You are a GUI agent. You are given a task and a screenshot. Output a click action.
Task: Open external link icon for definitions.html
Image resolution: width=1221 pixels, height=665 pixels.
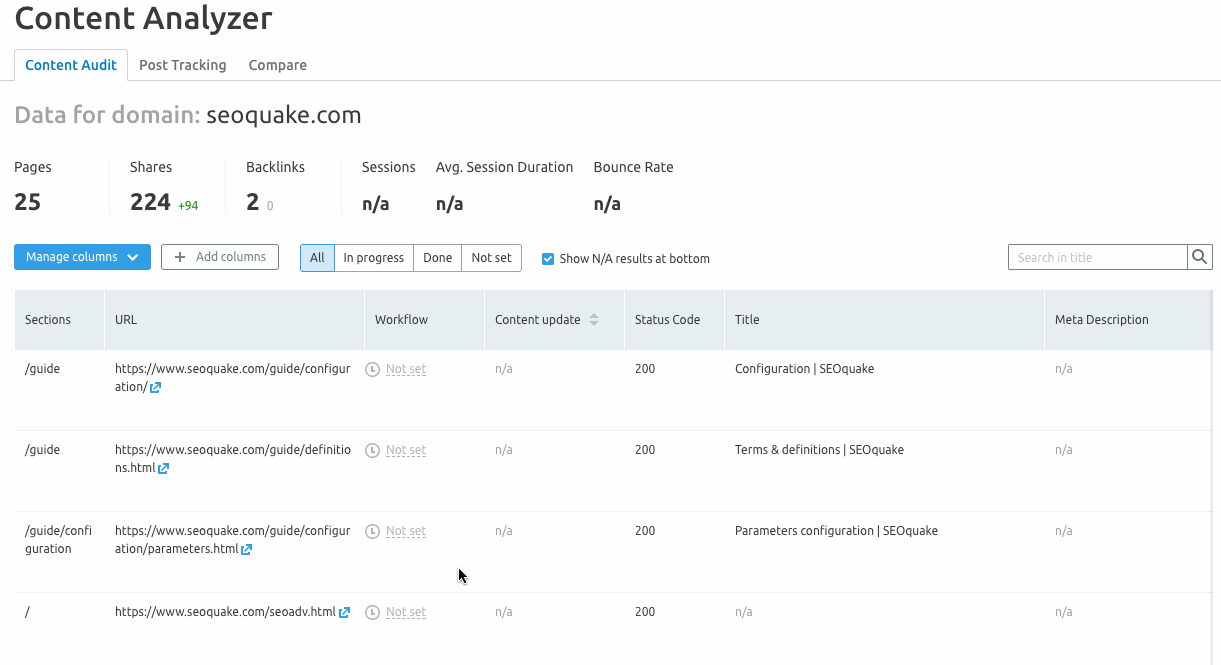point(163,469)
